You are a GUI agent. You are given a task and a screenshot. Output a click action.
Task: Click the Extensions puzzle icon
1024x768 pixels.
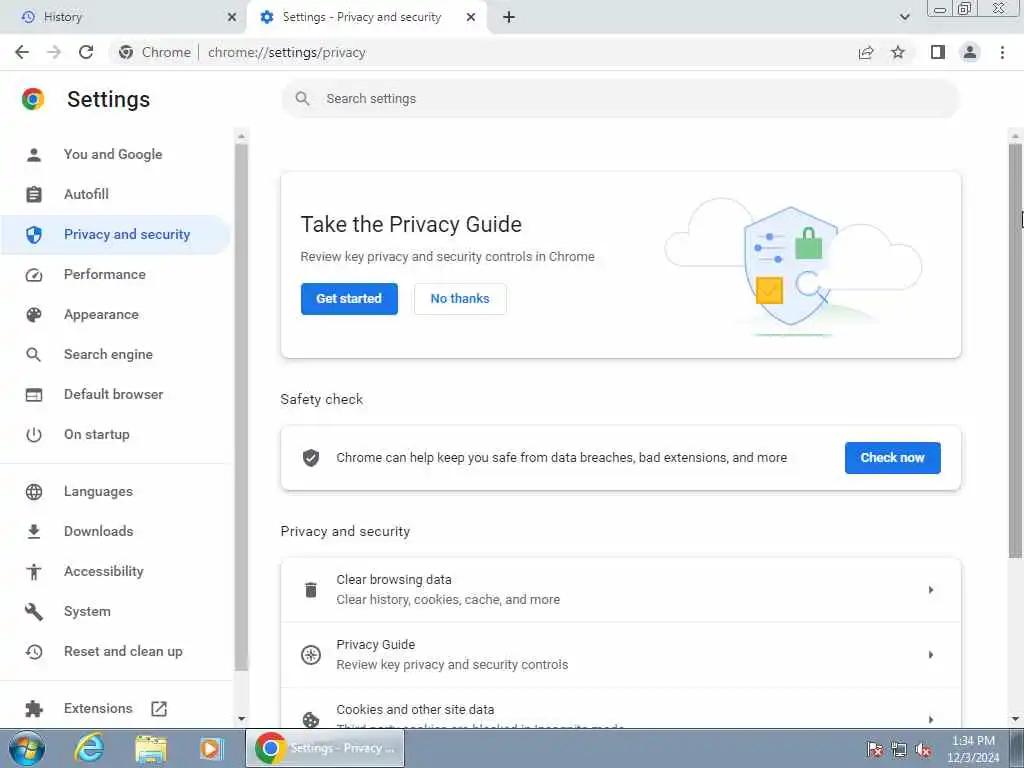[x=34, y=709]
